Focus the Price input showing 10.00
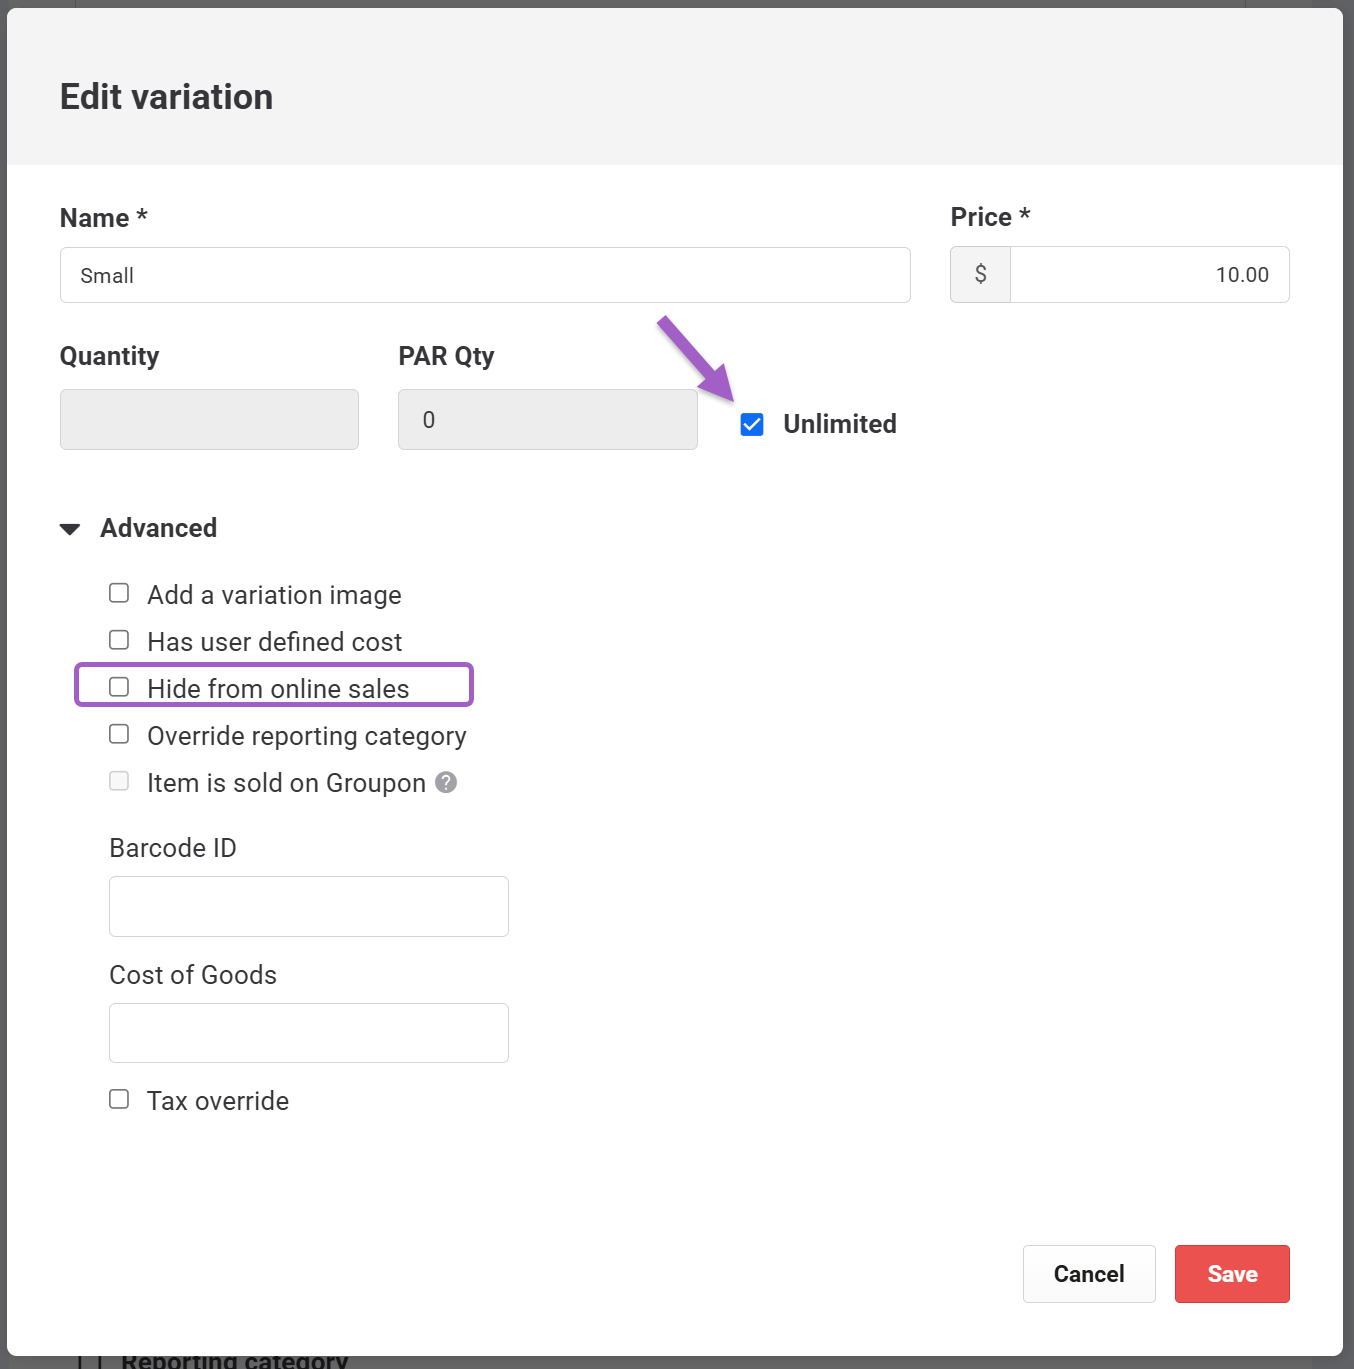The width and height of the screenshot is (1354, 1369). click(1150, 274)
